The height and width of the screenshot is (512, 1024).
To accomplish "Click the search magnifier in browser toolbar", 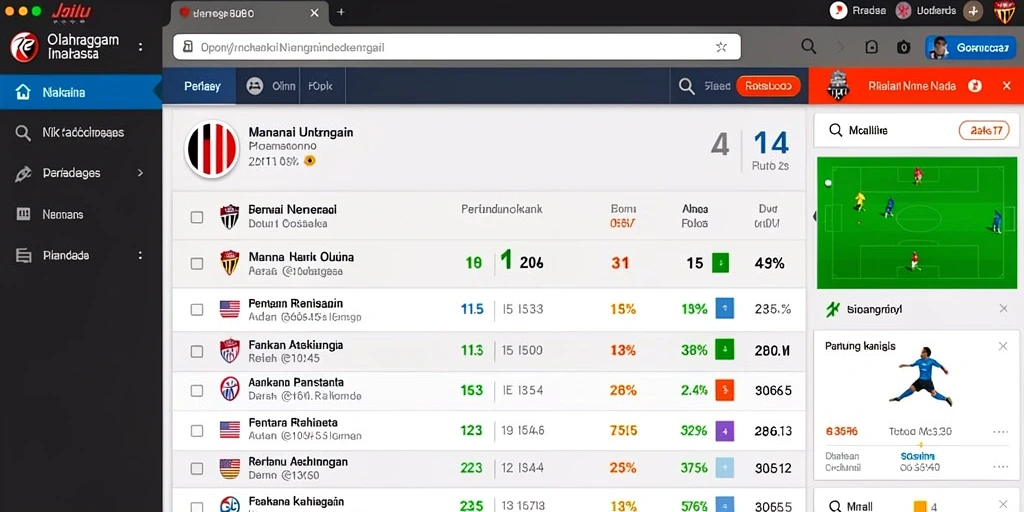I will tap(808, 46).
